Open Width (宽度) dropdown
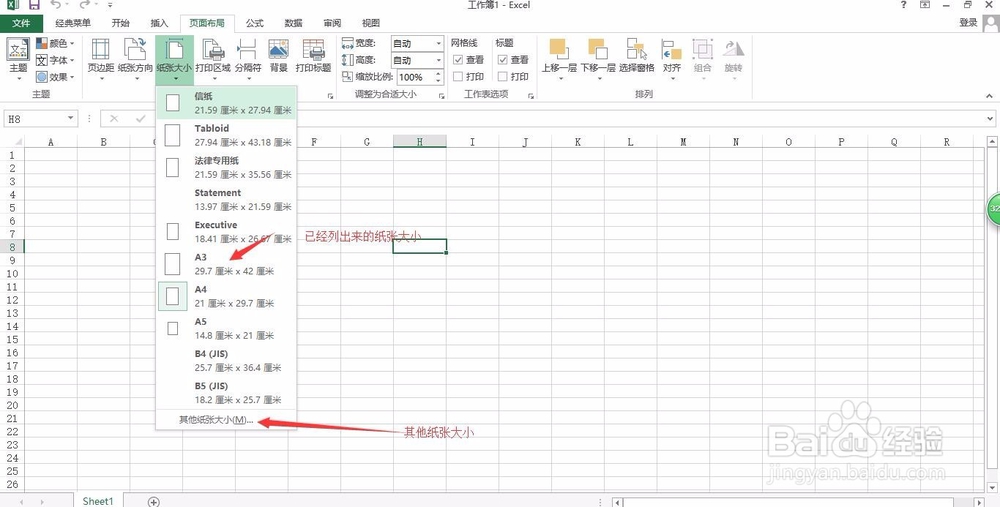The image size is (1000, 507). point(439,43)
